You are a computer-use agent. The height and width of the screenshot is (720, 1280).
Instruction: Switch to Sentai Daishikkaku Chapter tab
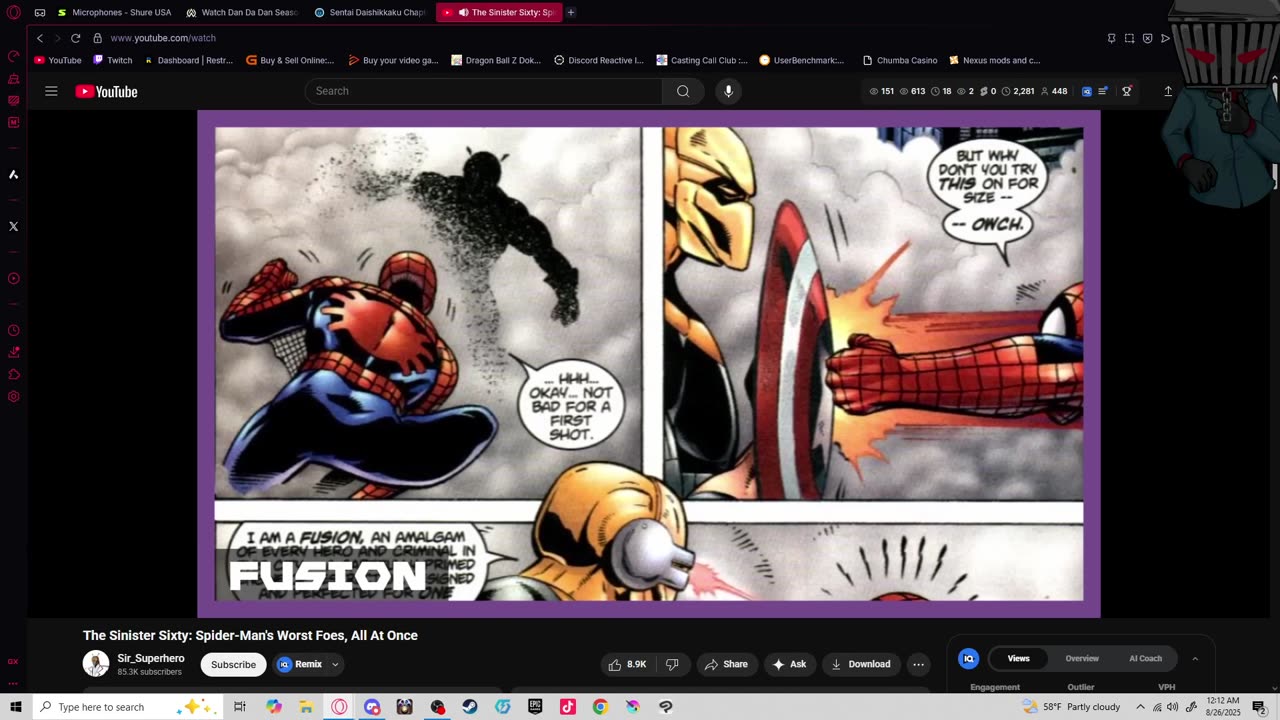tap(370, 12)
